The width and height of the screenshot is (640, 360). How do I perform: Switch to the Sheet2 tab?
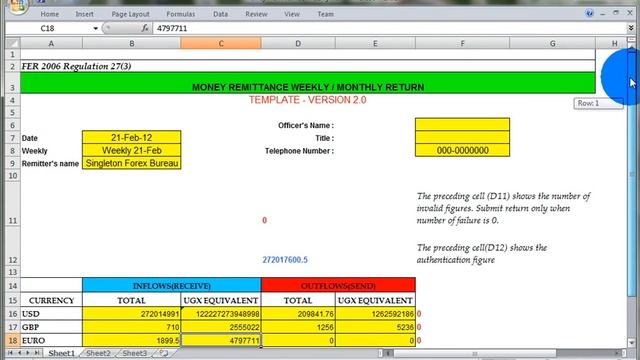(x=98, y=353)
